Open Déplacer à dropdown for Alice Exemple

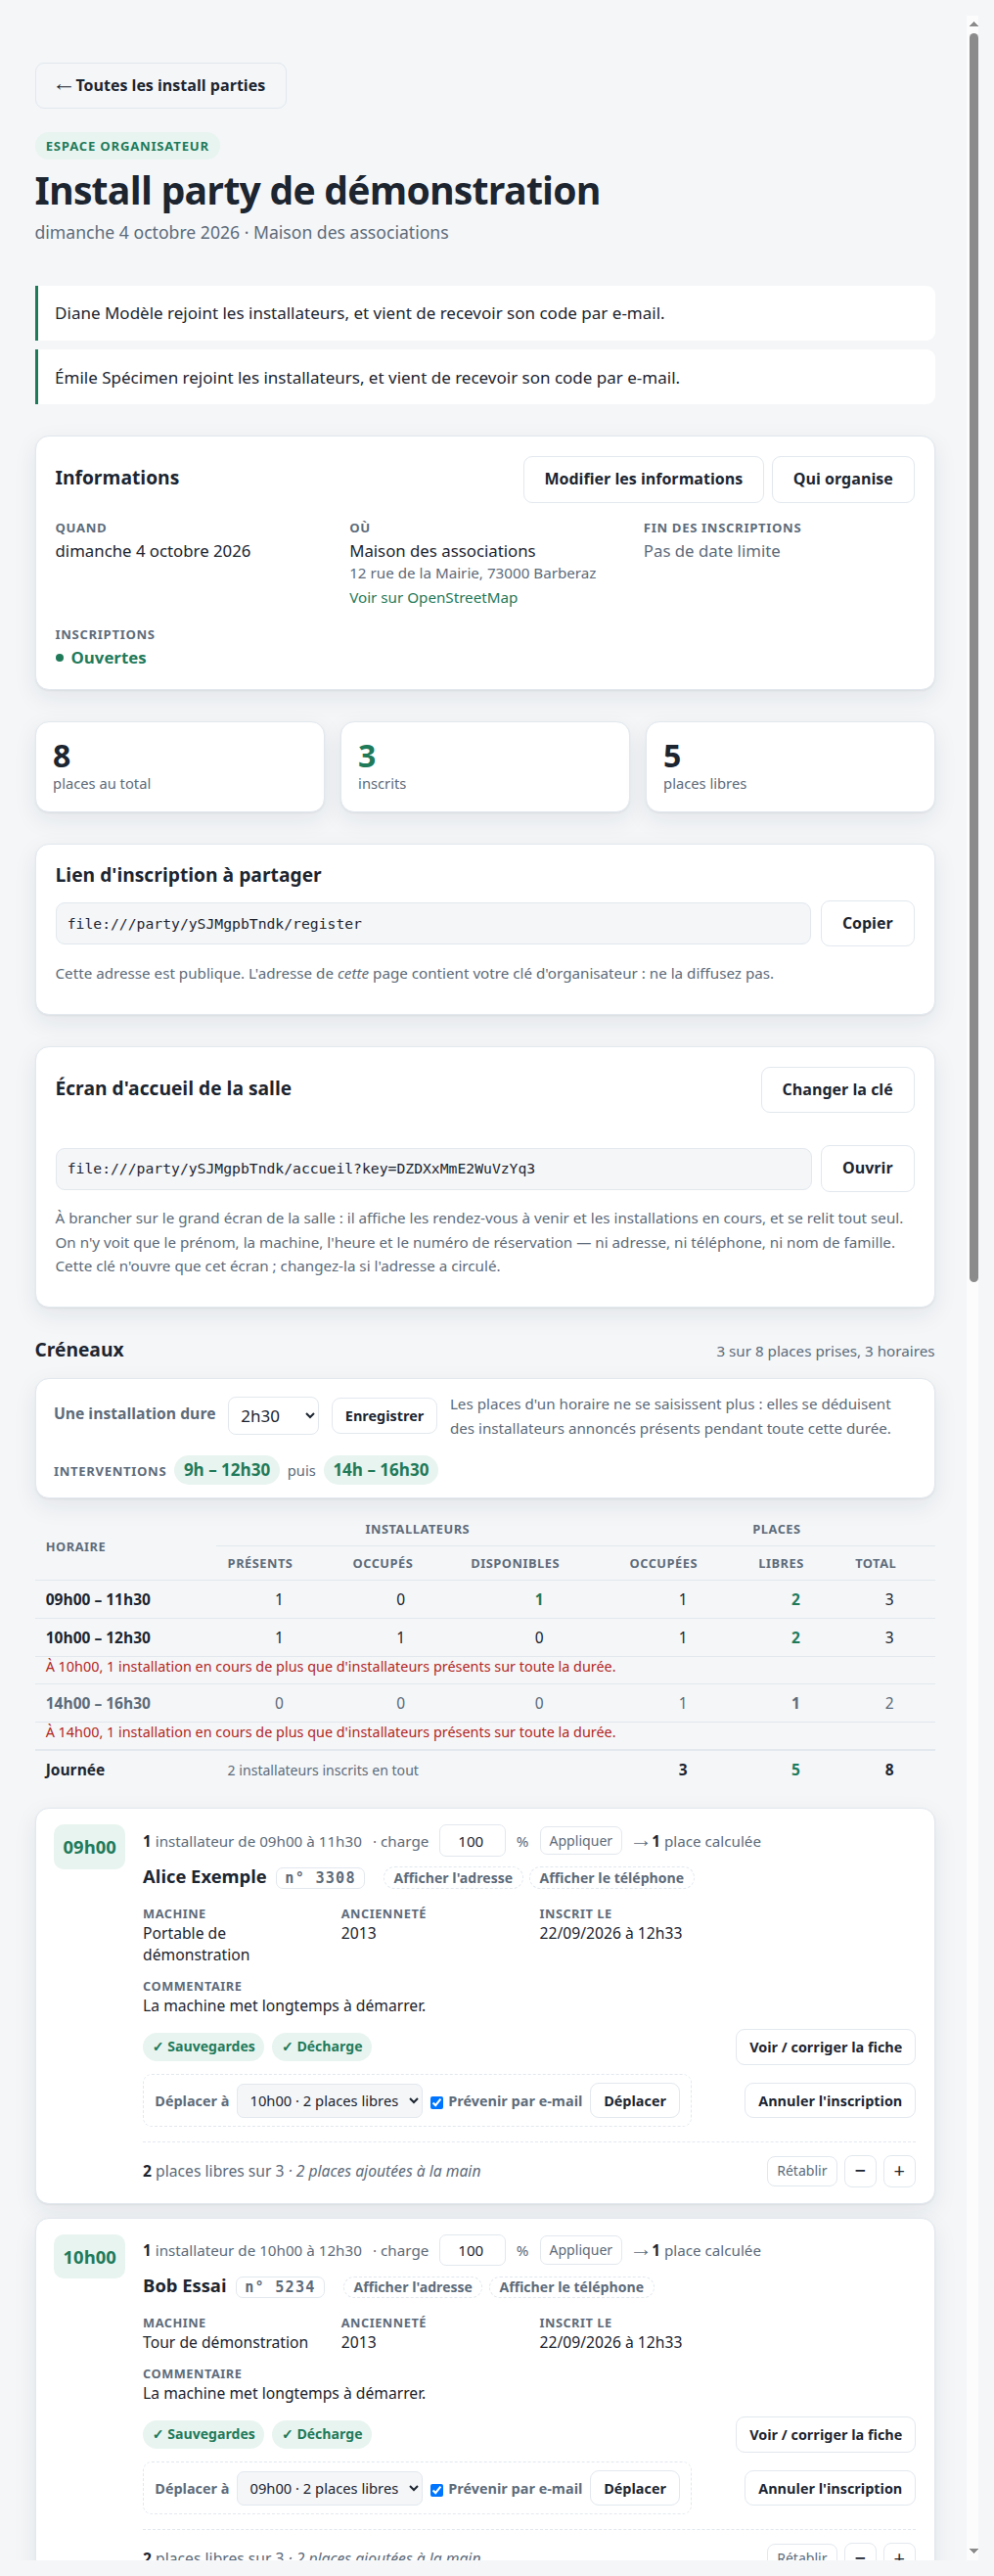(x=329, y=2101)
